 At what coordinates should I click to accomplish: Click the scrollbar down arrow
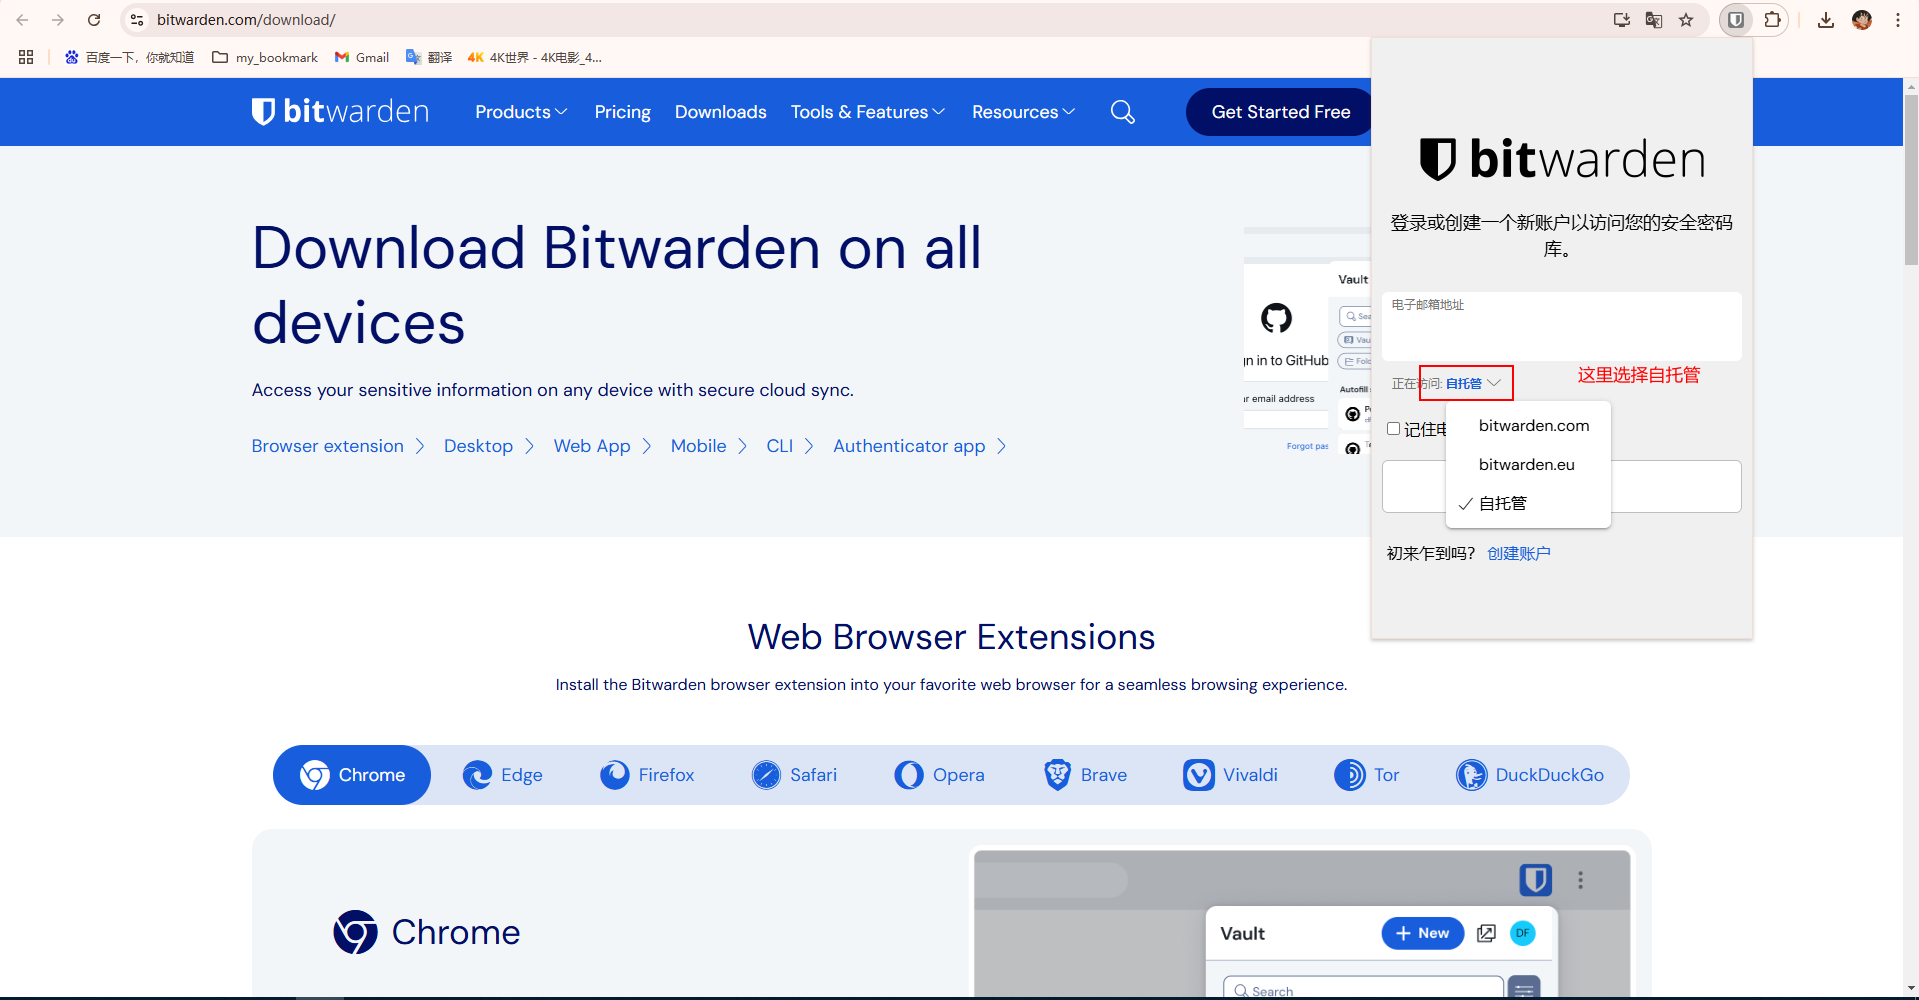point(1911,988)
